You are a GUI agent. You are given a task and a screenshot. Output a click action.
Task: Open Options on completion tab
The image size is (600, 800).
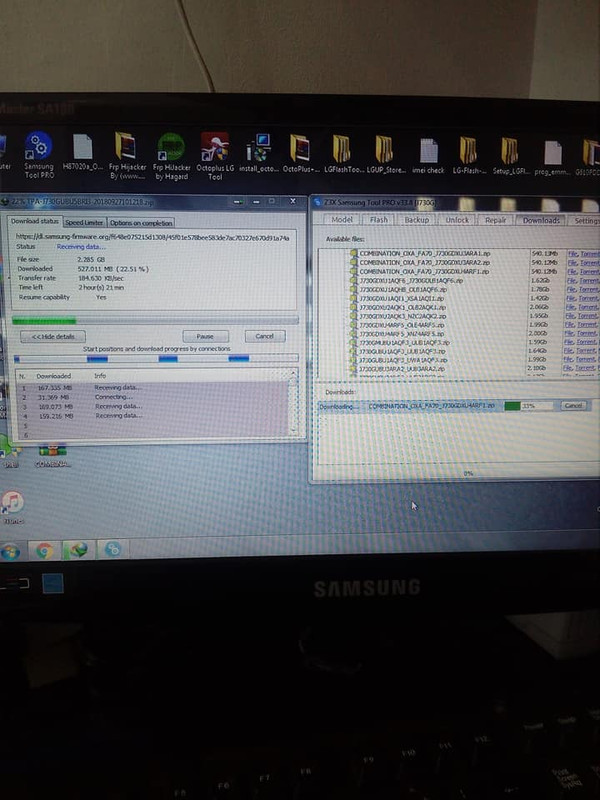pos(141,223)
